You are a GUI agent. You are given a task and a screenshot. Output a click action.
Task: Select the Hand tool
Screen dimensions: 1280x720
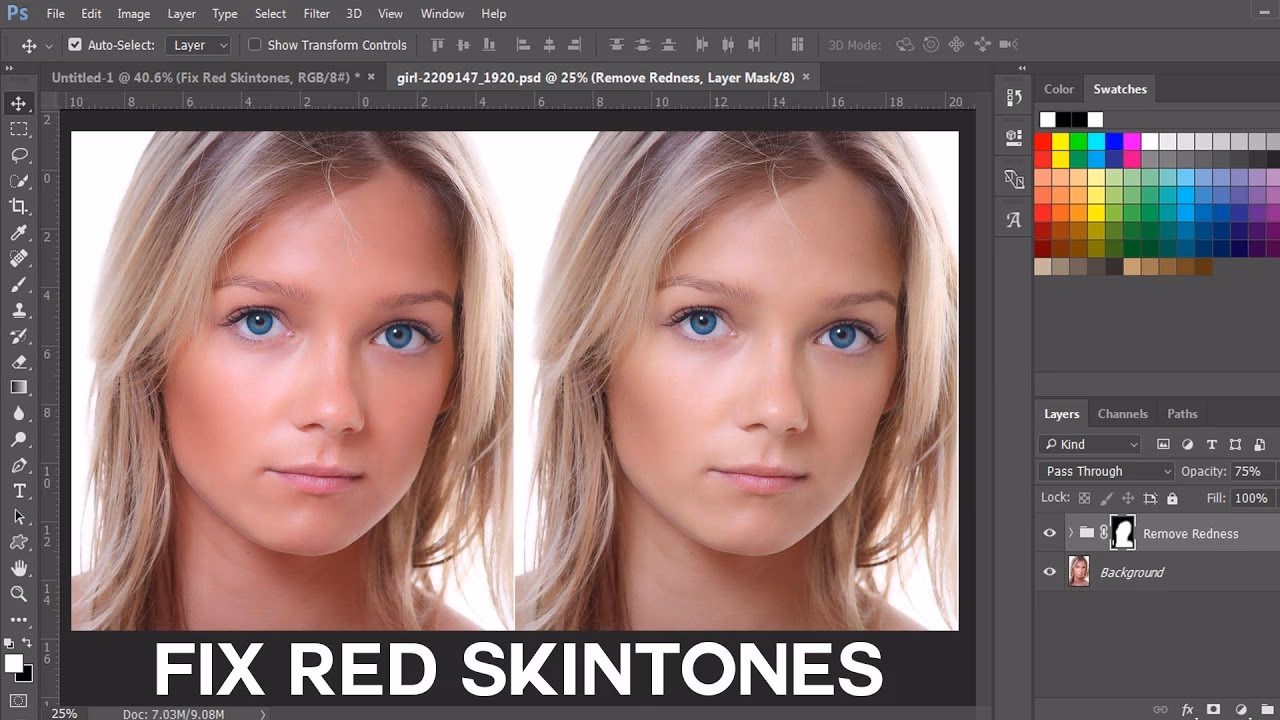[19, 569]
